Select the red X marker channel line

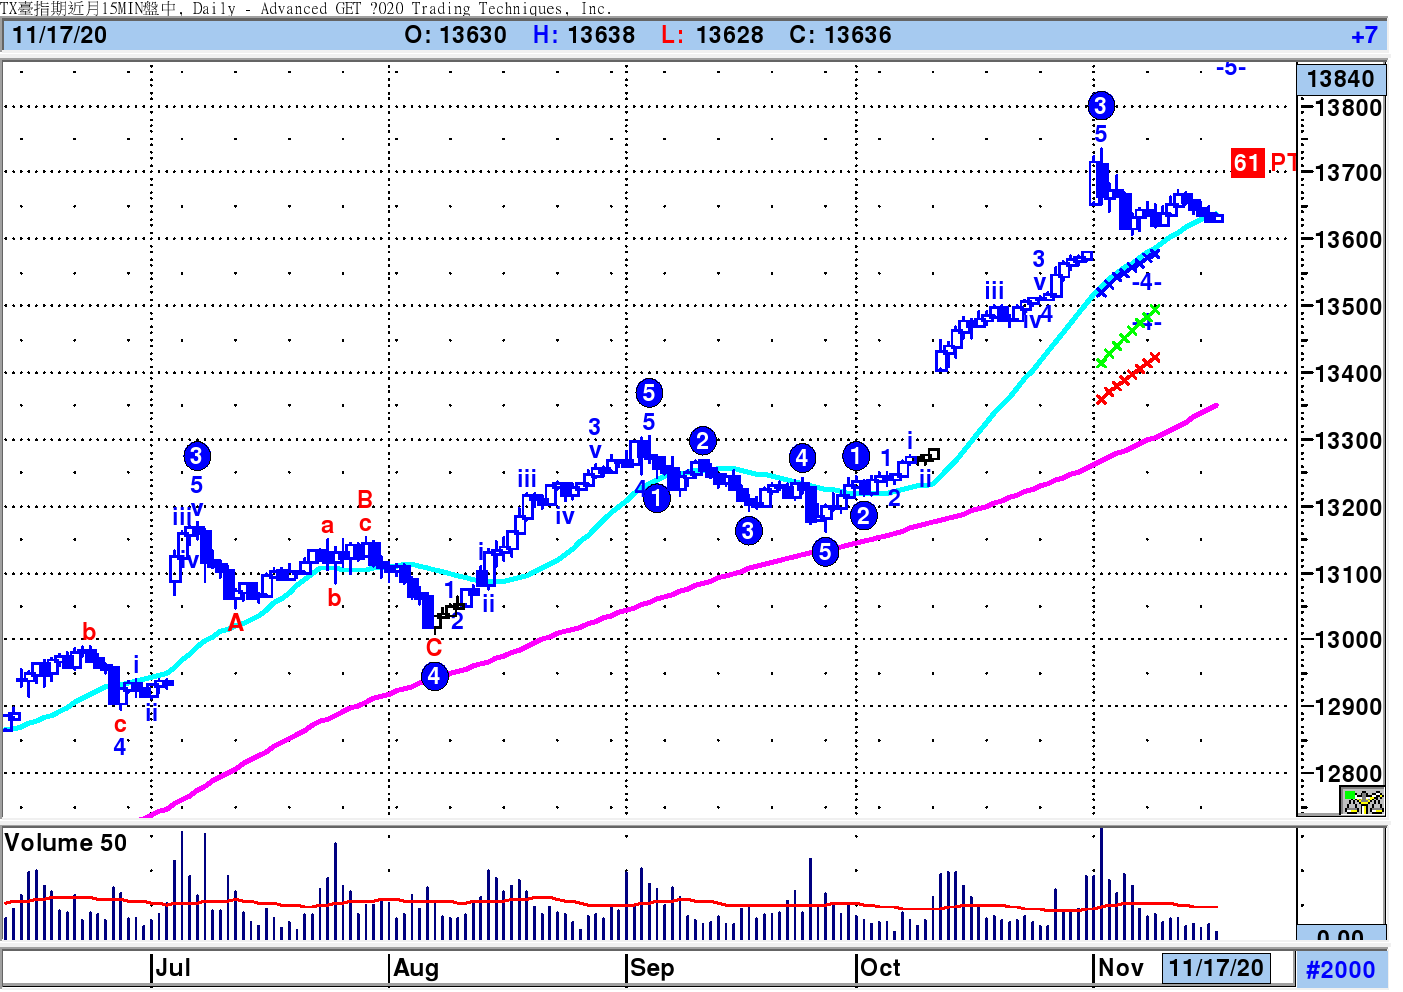point(1127,378)
